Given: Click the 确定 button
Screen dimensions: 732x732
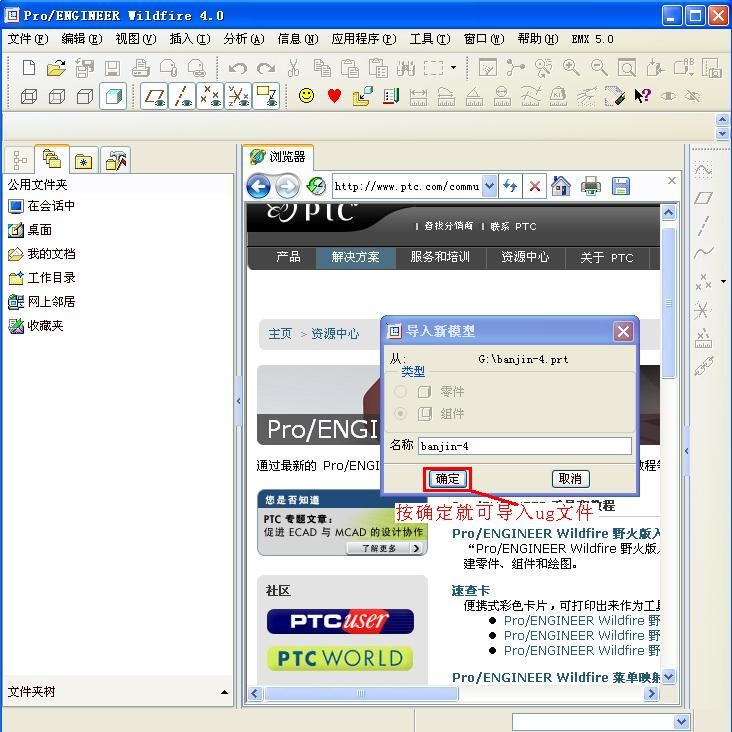Looking at the screenshot, I should pos(447,479).
